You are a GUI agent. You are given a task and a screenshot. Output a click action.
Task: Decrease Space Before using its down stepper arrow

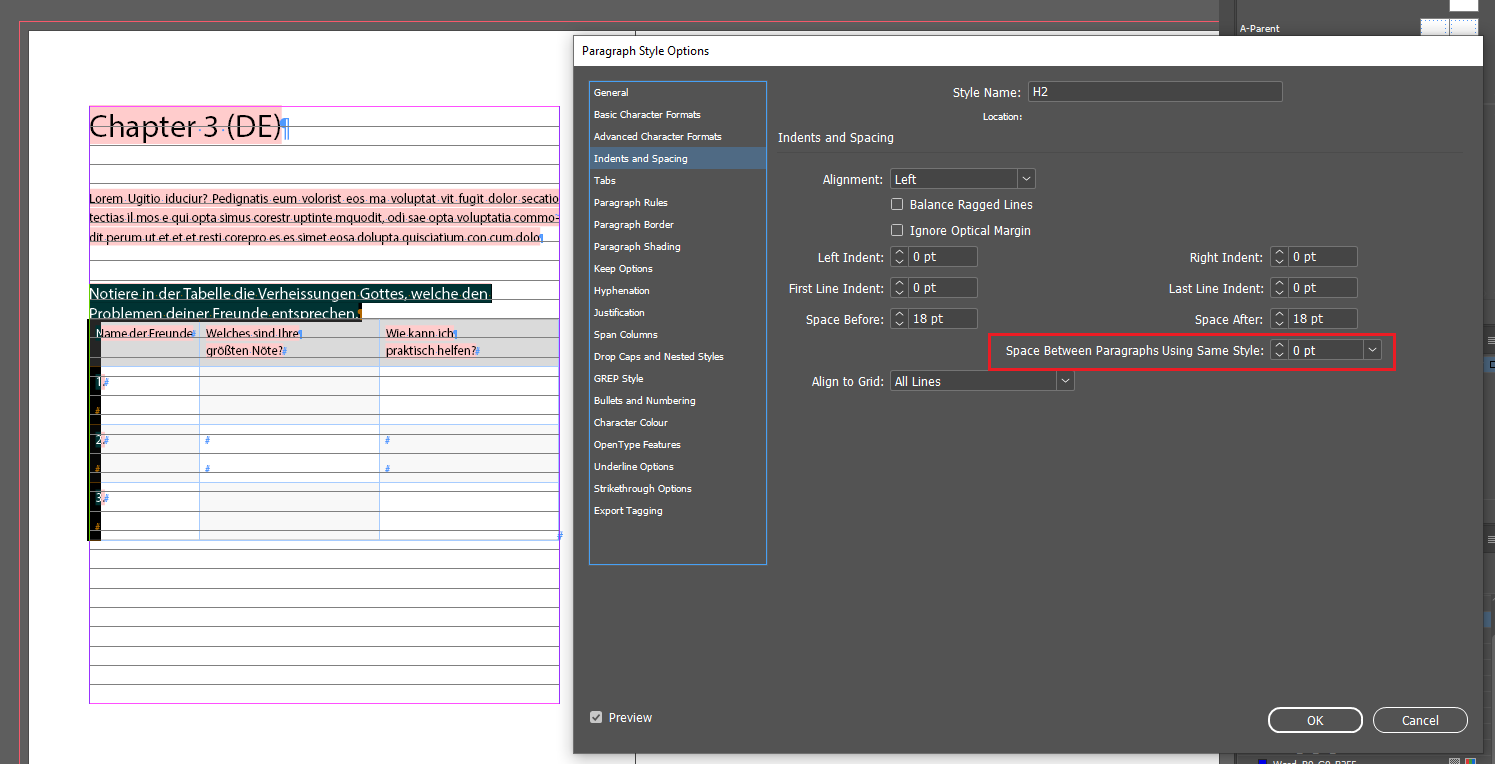pos(898,322)
